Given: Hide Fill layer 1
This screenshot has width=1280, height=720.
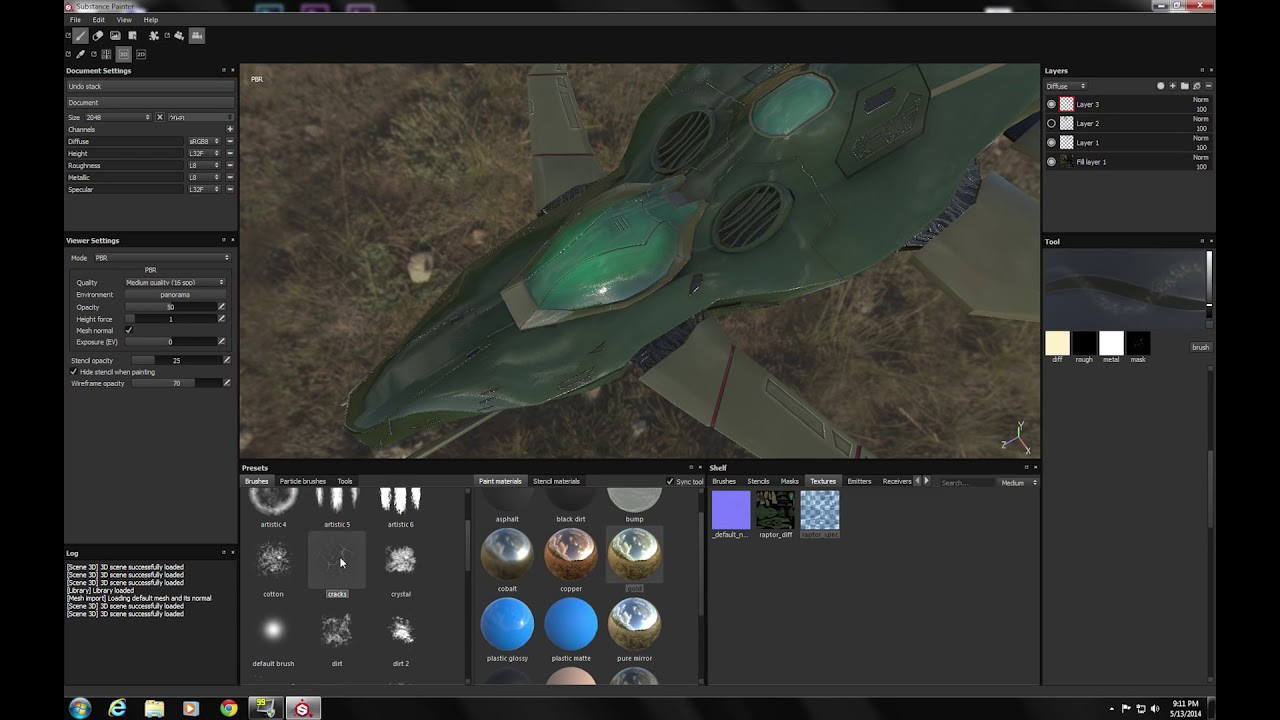Looking at the screenshot, I should 1051,162.
